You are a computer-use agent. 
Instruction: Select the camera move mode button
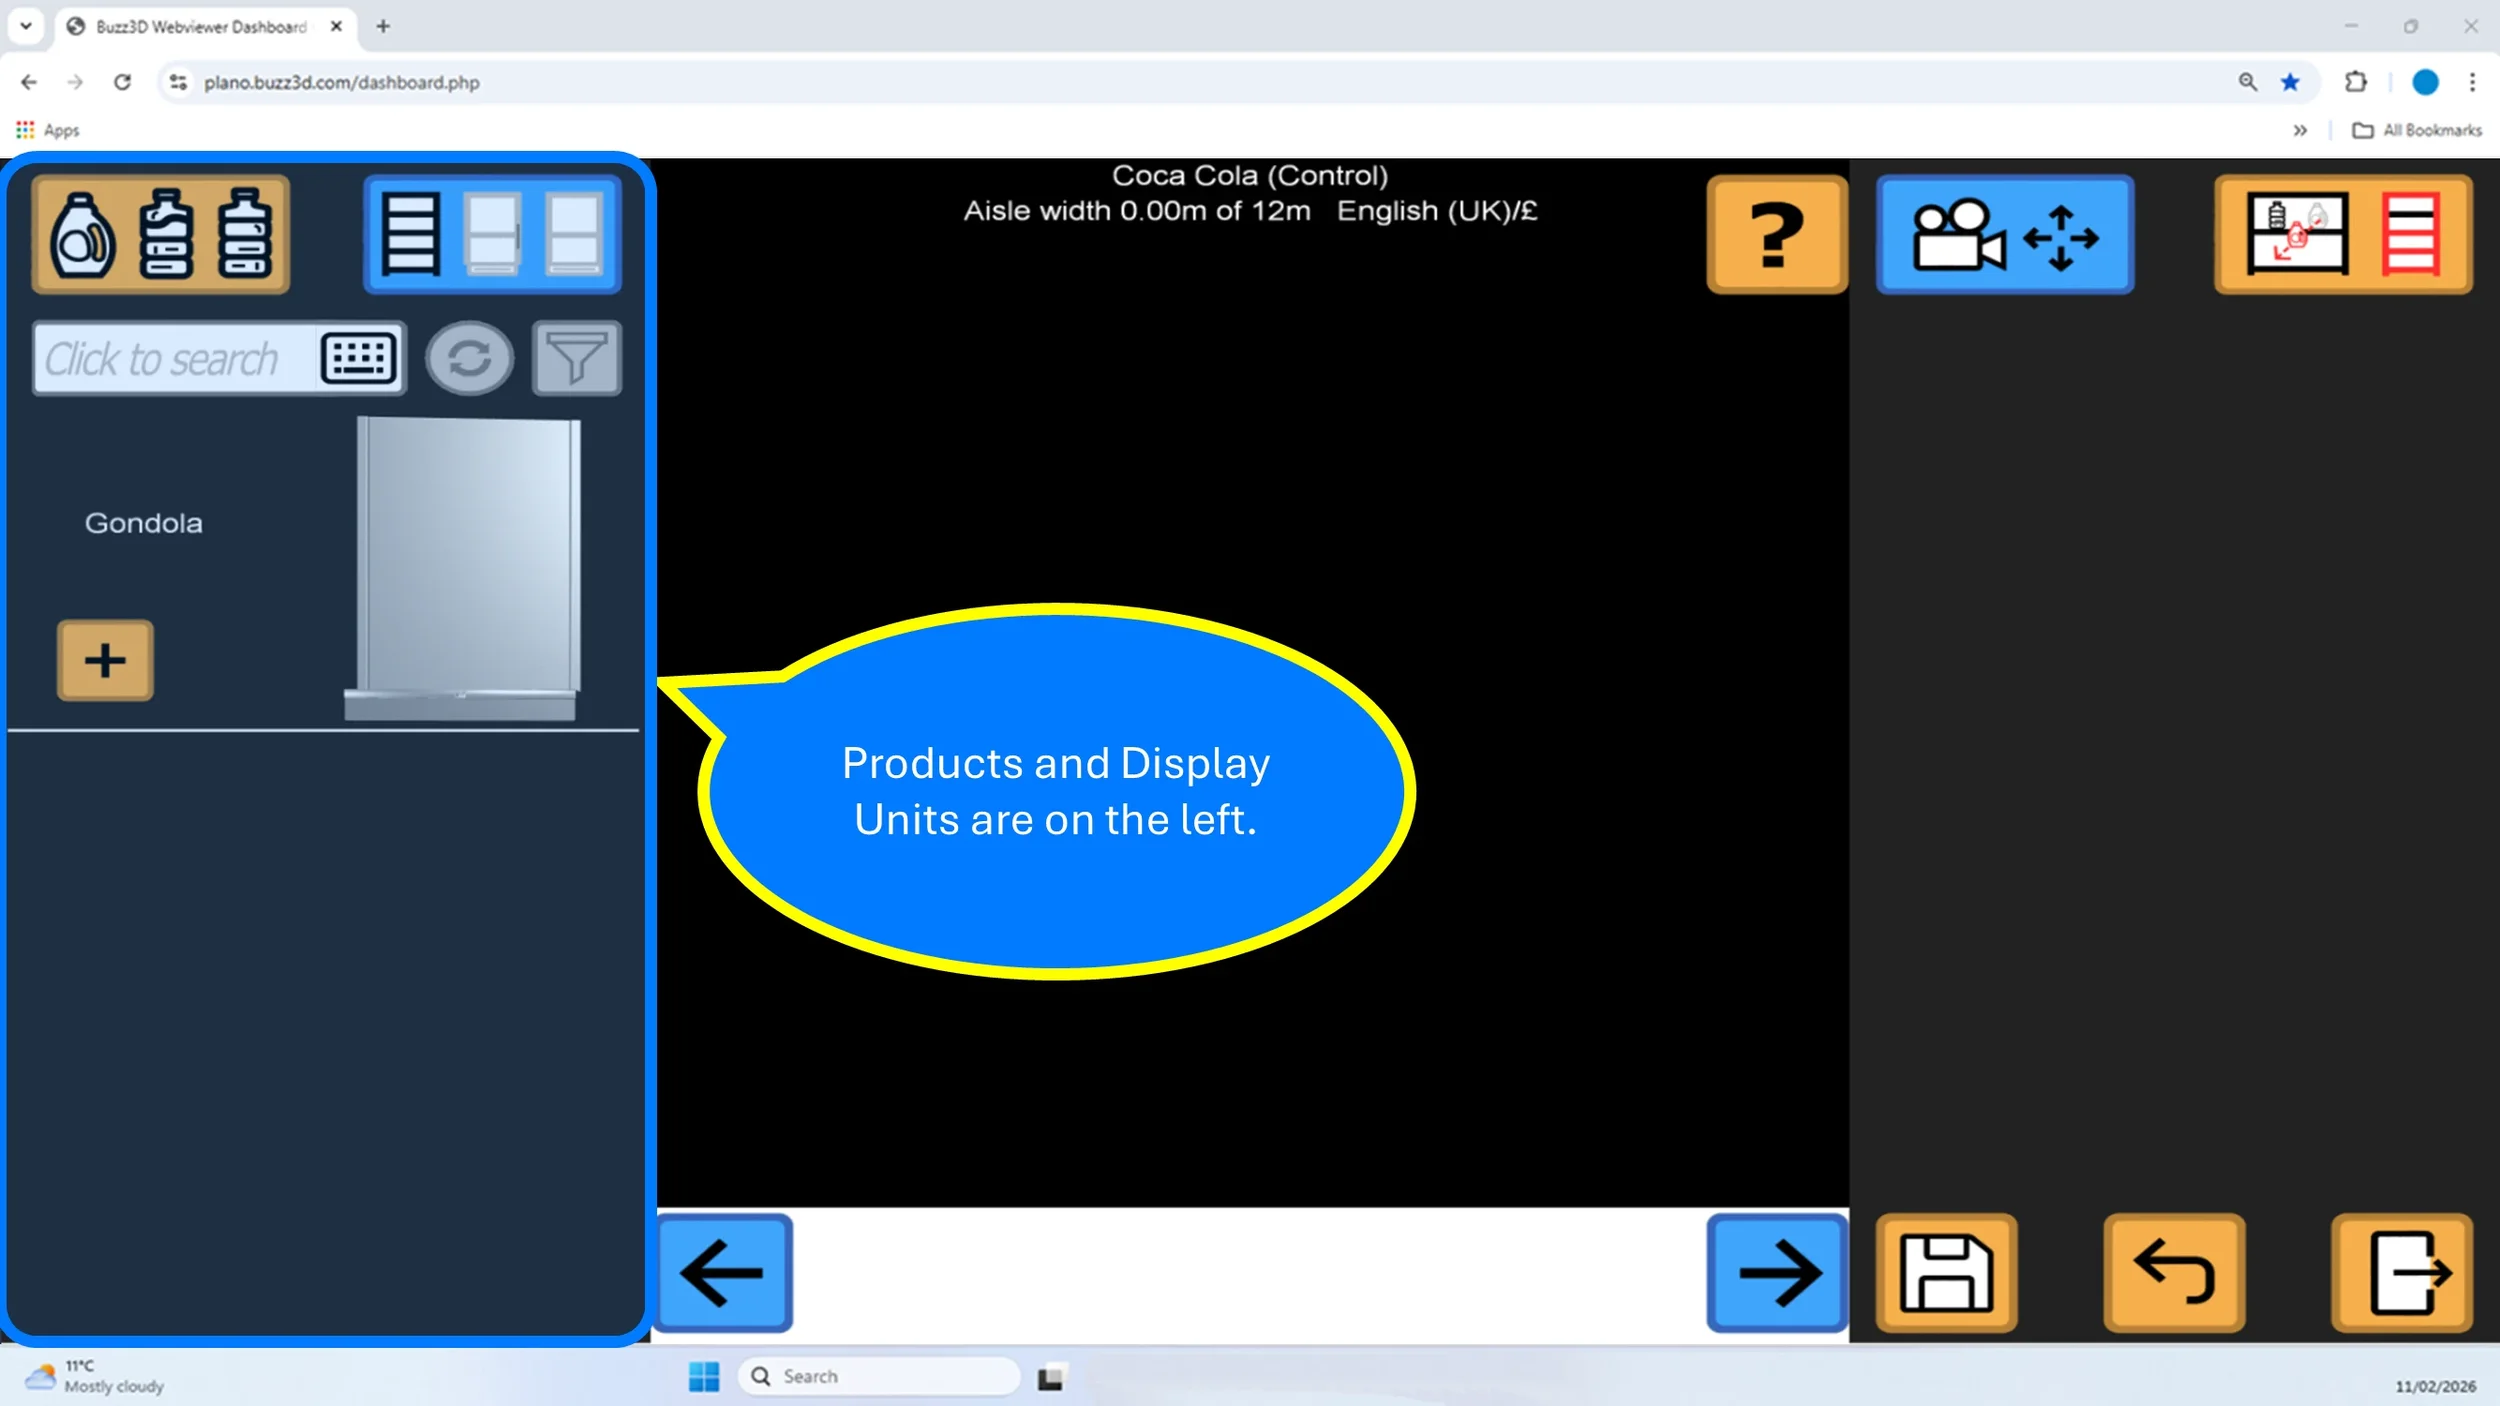2004,234
